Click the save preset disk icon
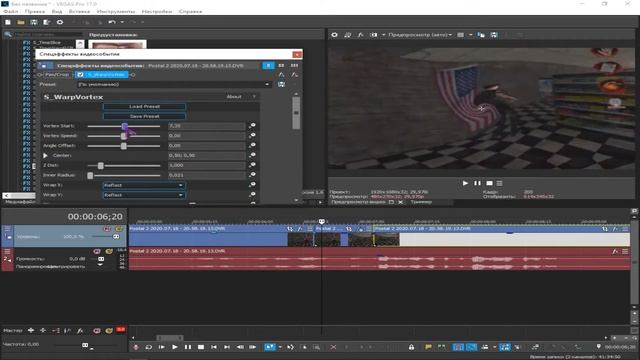640x360 pixels. pos(281,84)
